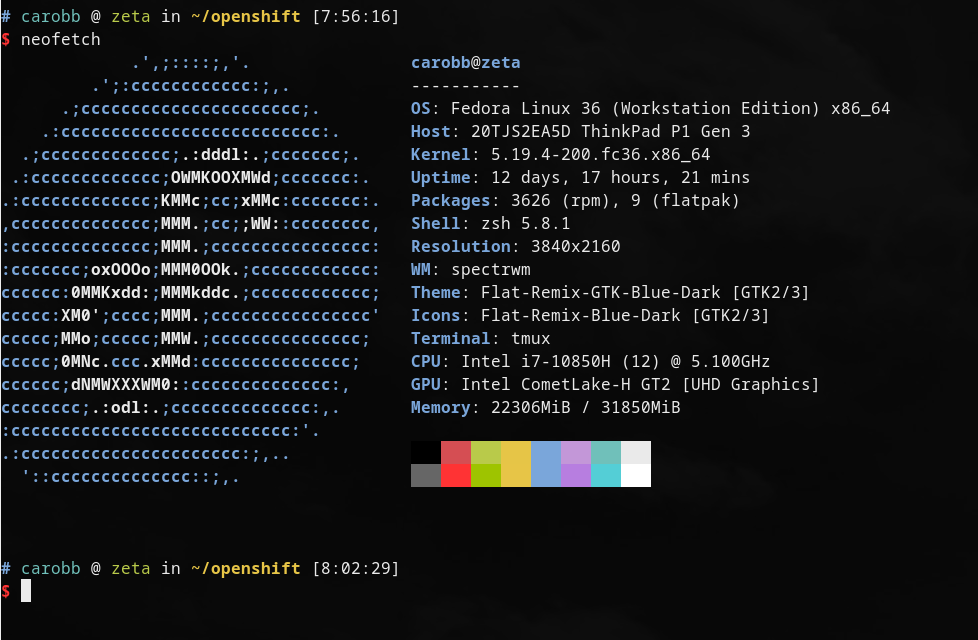Focus the terminal cursor at the bottom prompt
The width and height of the screenshot is (978, 640).
26,591
